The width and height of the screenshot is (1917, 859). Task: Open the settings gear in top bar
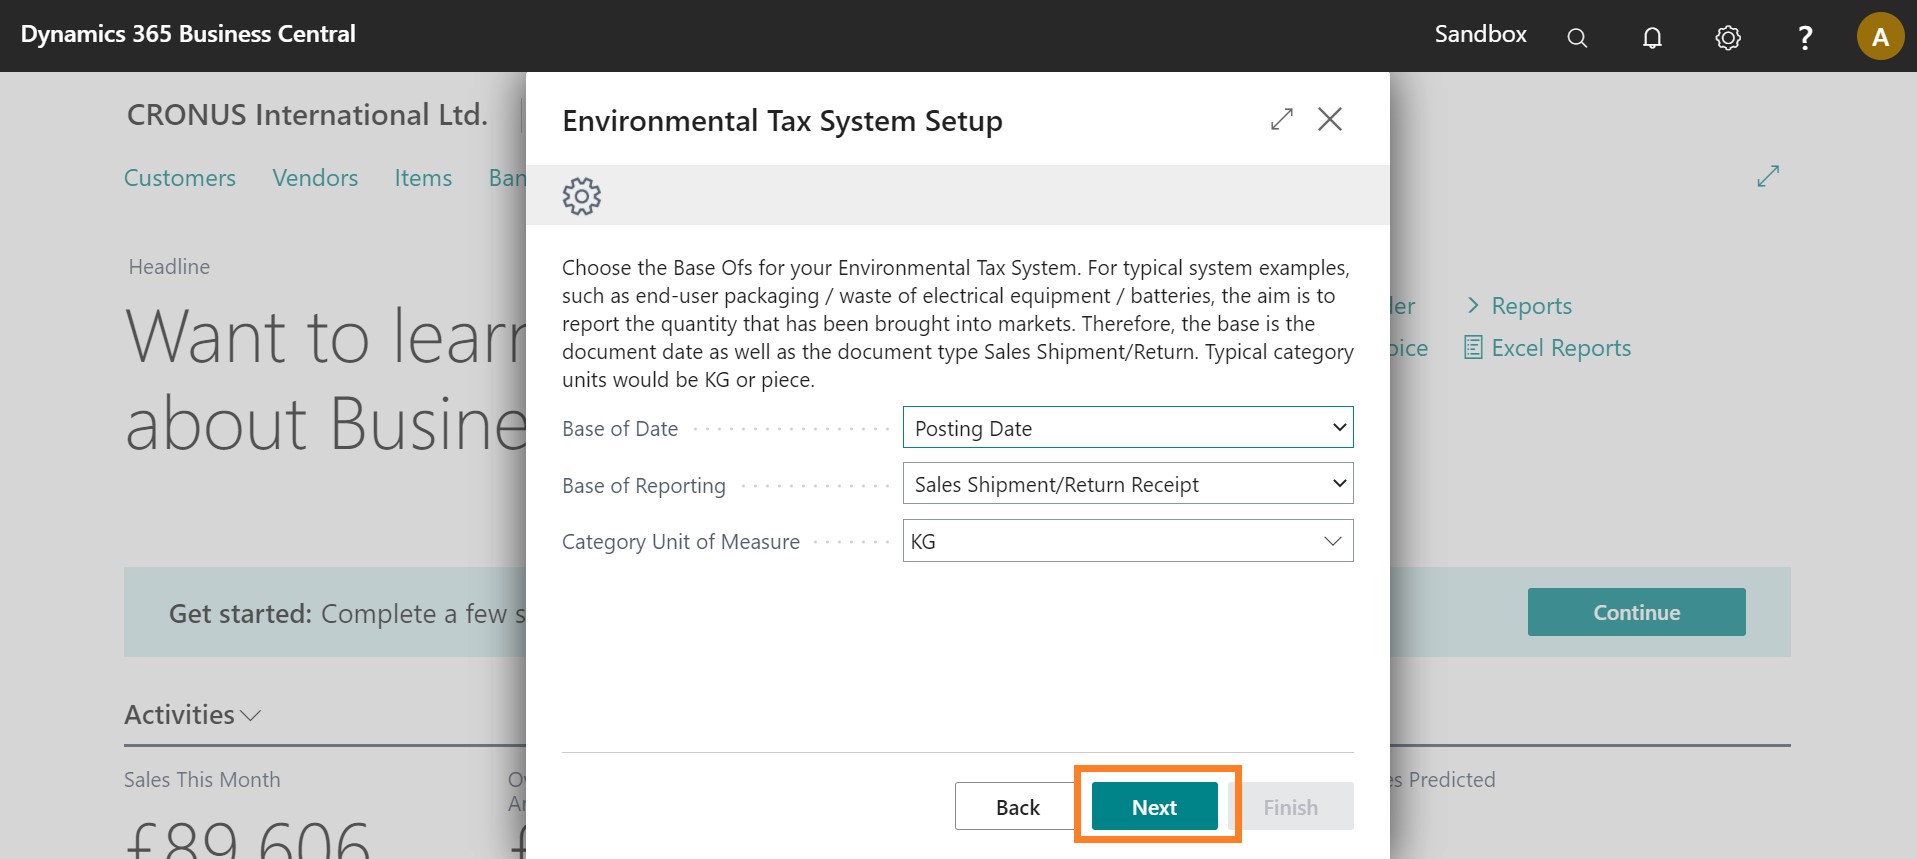[x=1728, y=38]
